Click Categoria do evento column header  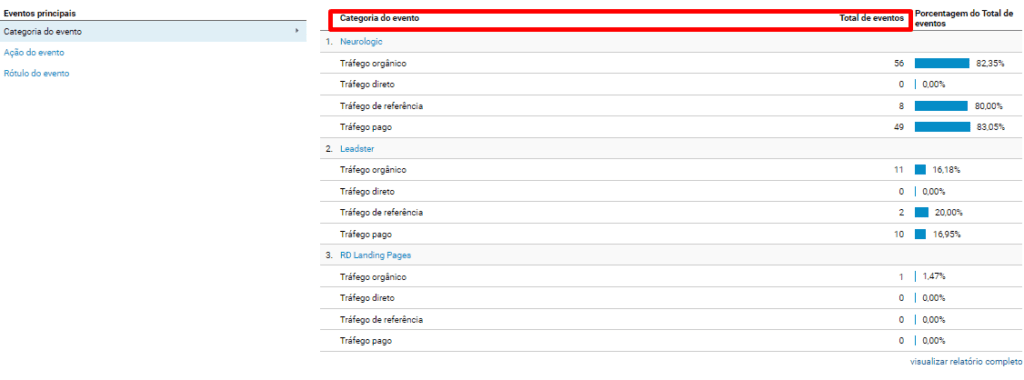(379, 18)
